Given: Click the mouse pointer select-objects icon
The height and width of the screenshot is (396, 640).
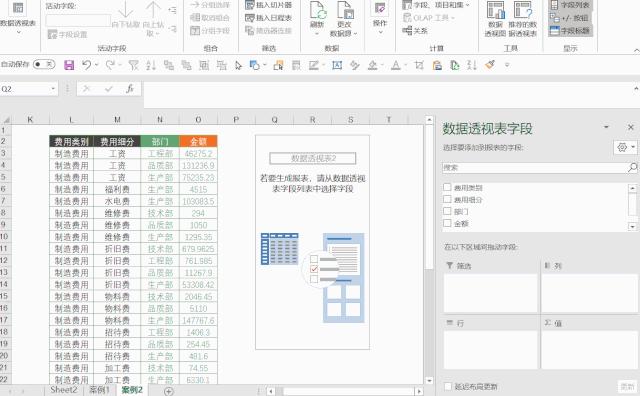Looking at the screenshot, I should [238, 65].
